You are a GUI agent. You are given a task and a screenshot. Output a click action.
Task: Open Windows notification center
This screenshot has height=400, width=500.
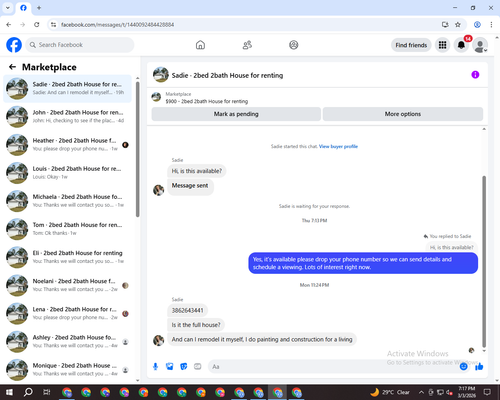point(487,392)
